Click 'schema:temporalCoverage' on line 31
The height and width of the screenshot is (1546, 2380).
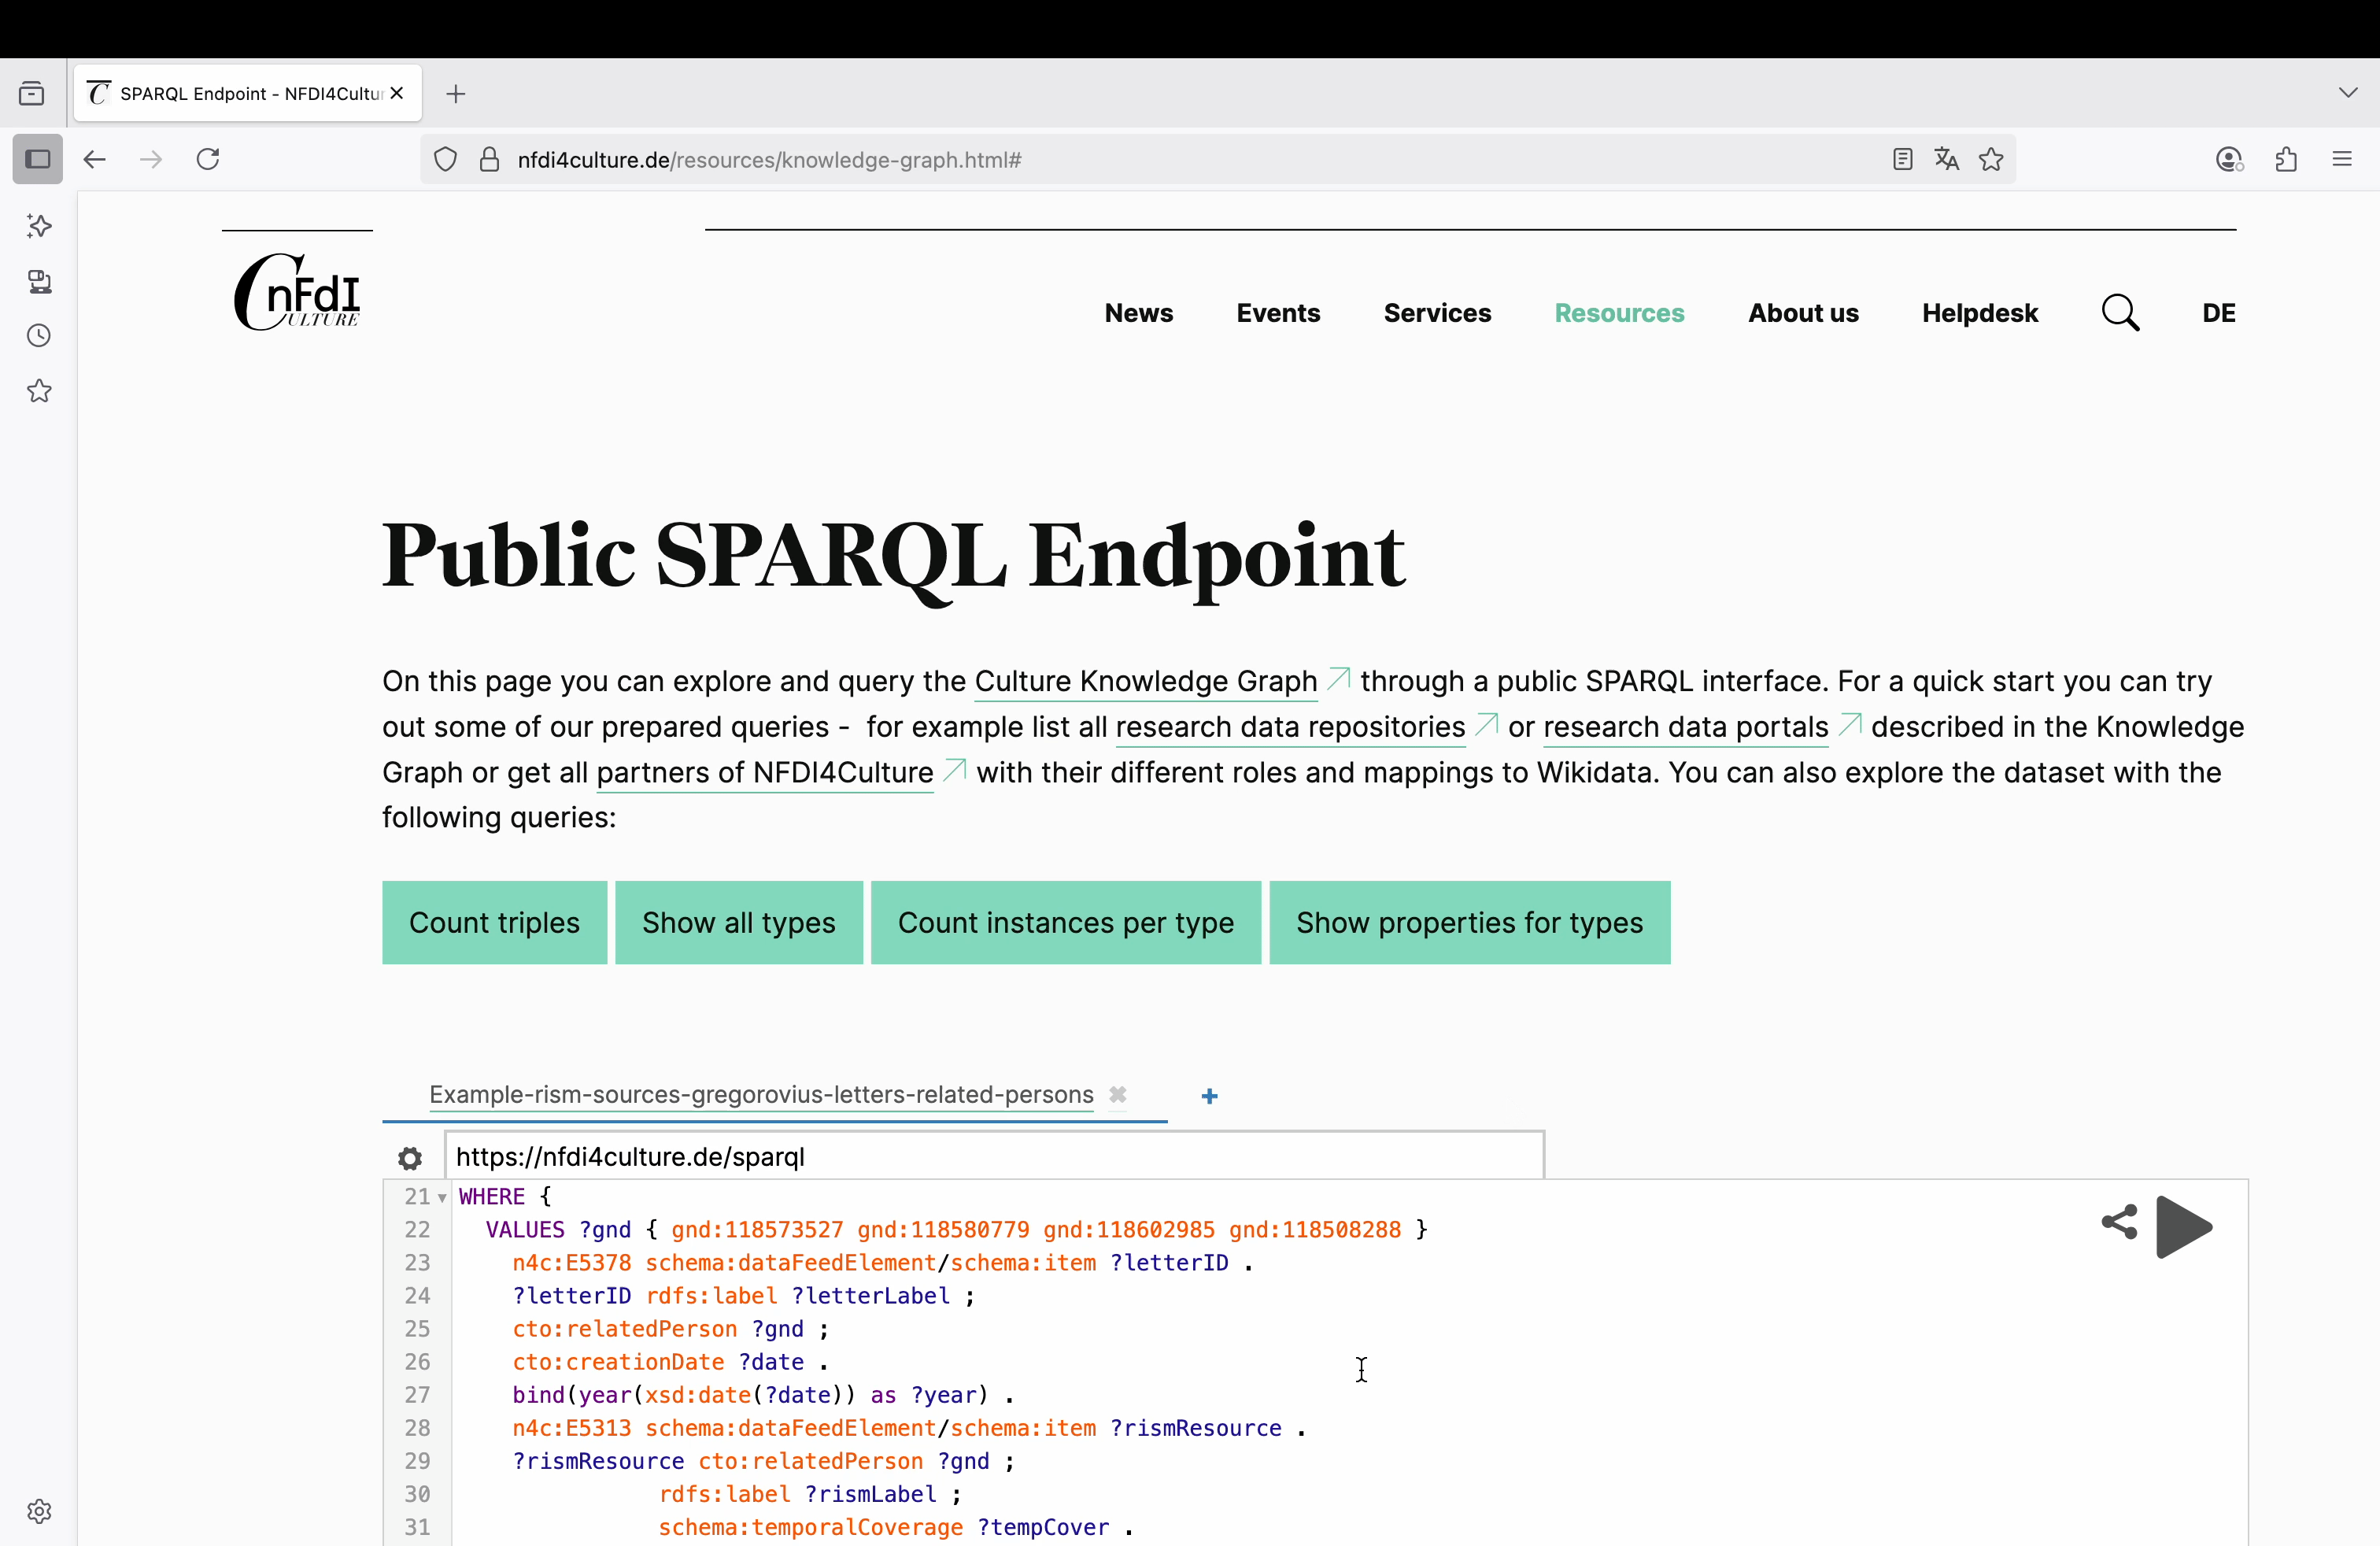click(x=810, y=1527)
